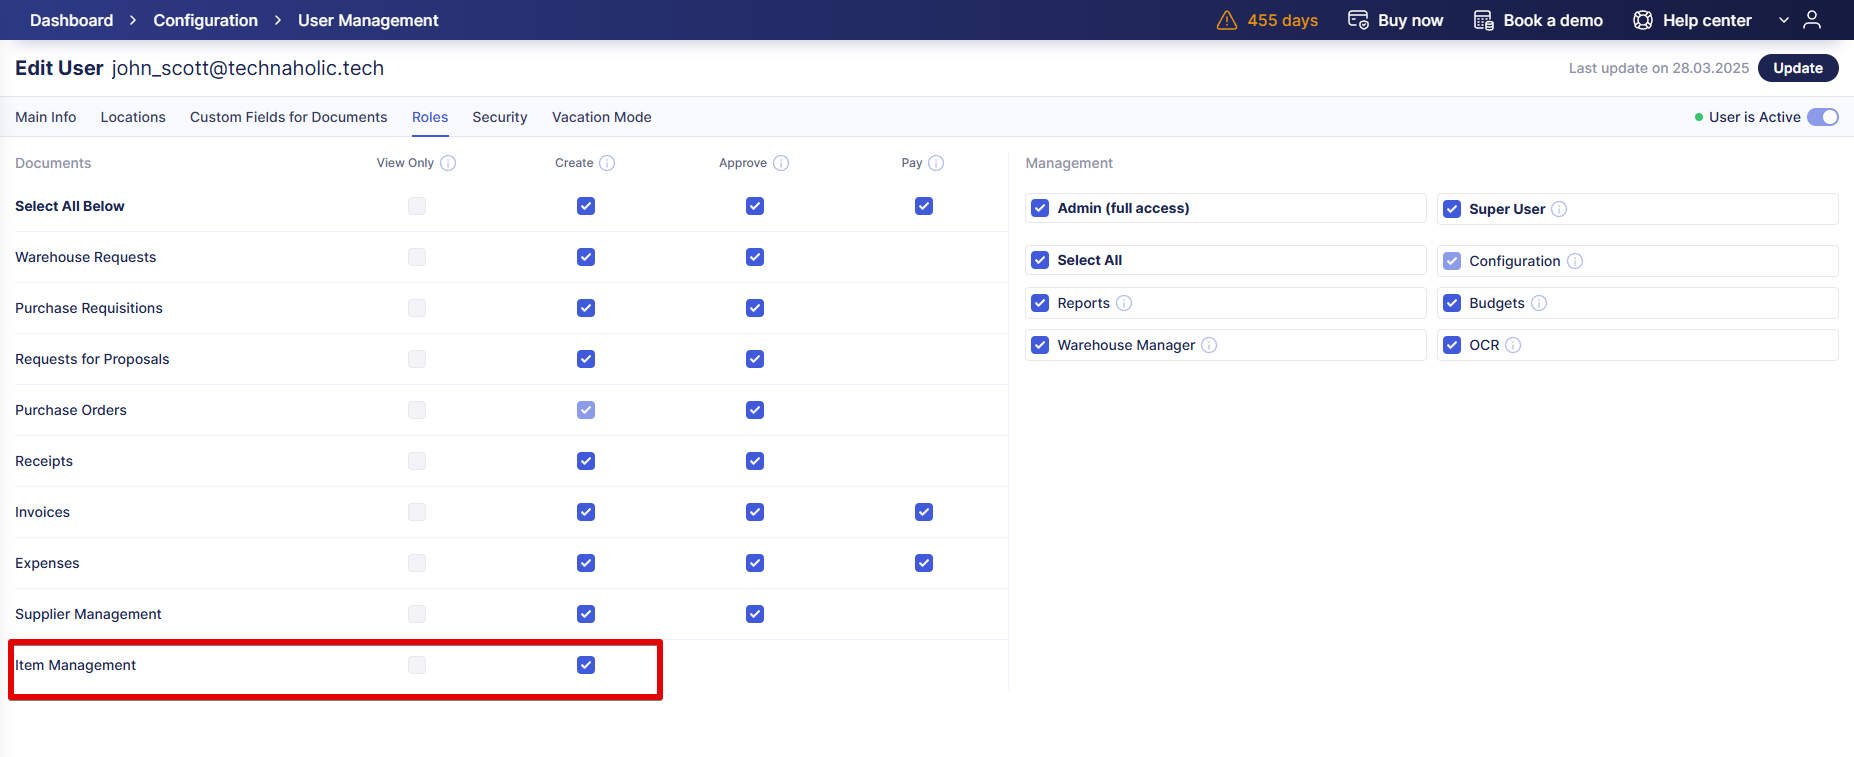Screen dimensions: 1854x757
Task: Switch to the Security tab
Action: click(x=499, y=117)
